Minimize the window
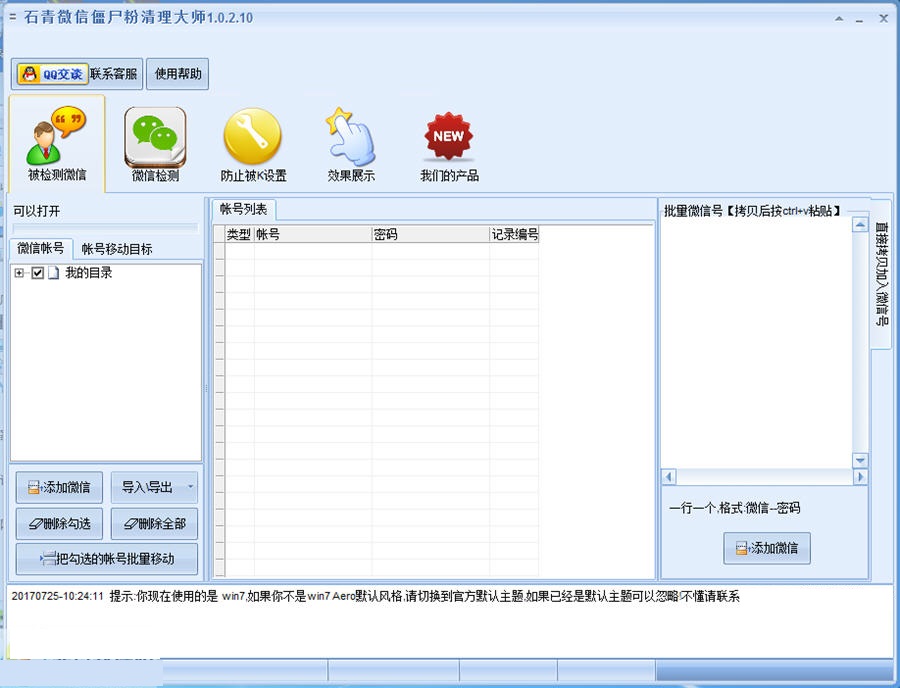This screenshot has height=688, width=900. point(859,19)
